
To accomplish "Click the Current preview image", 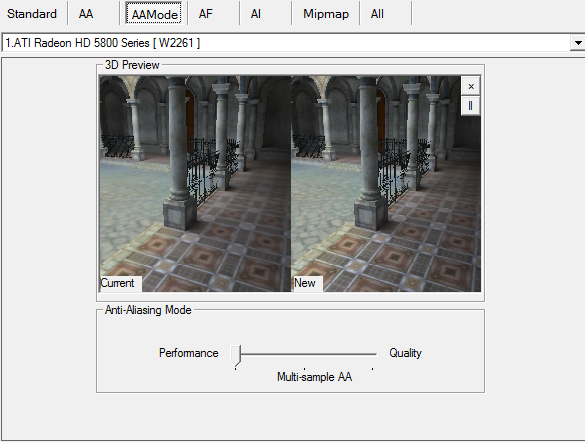I will (195, 184).
